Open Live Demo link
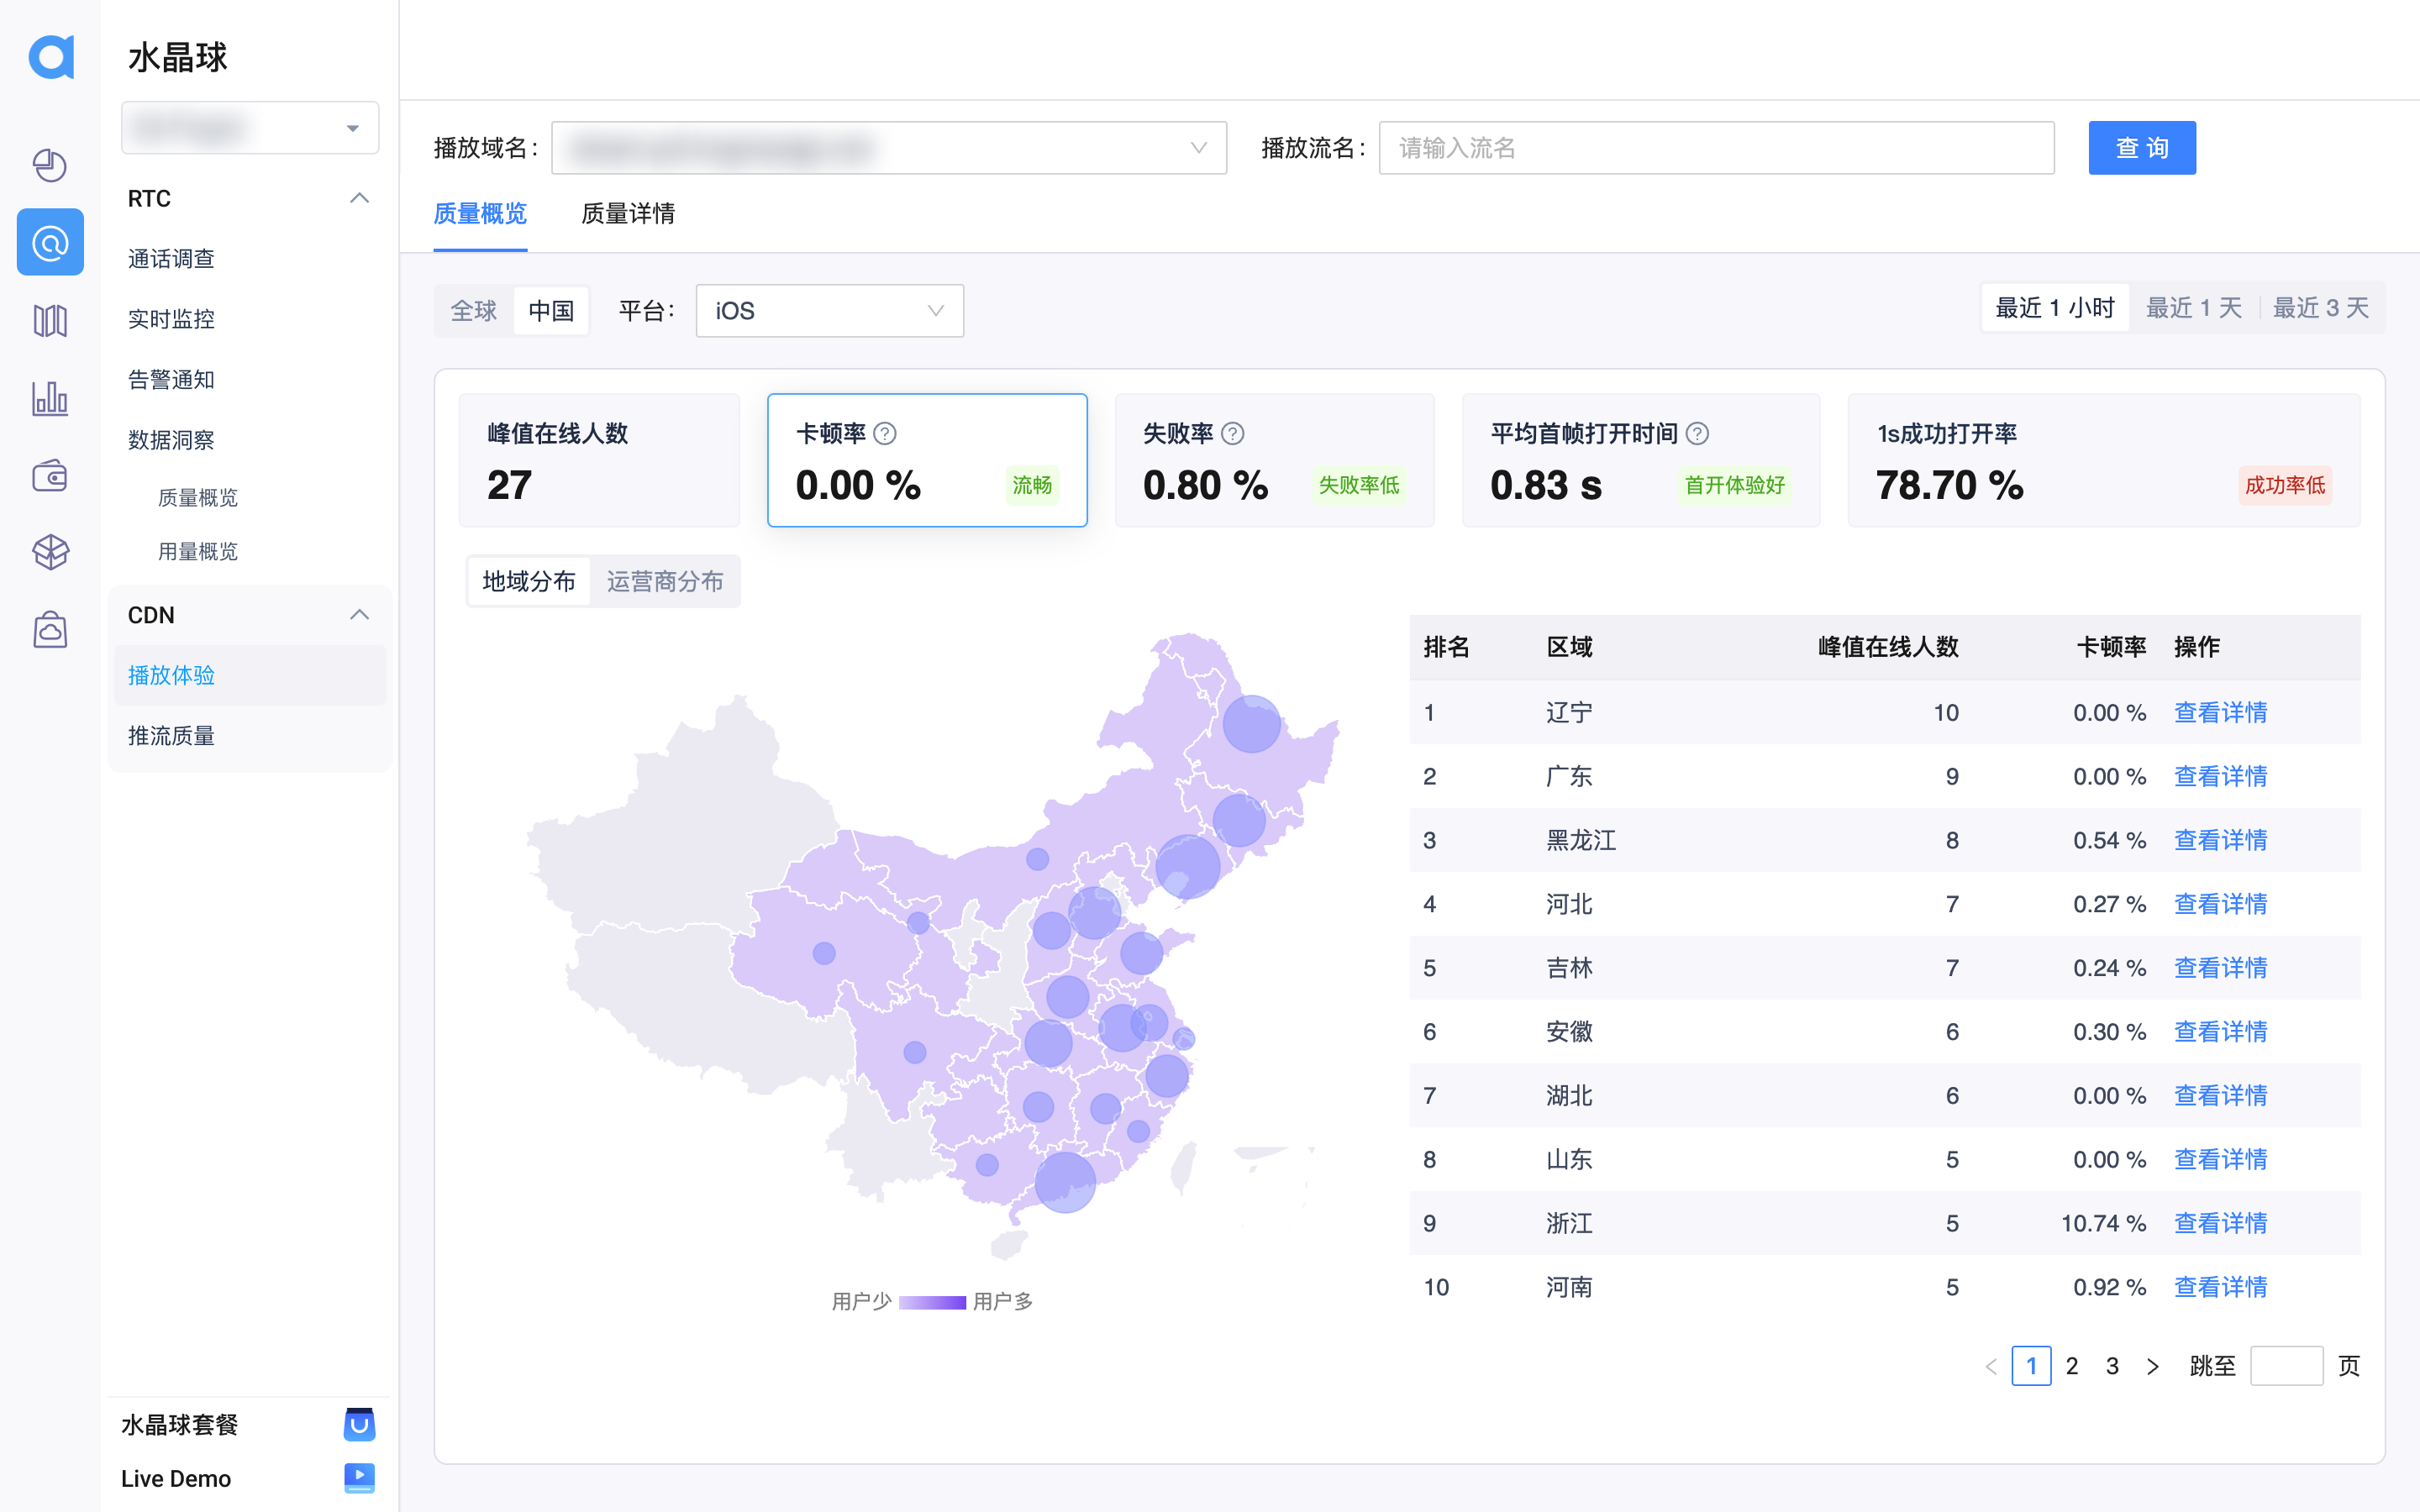 click(x=176, y=1478)
